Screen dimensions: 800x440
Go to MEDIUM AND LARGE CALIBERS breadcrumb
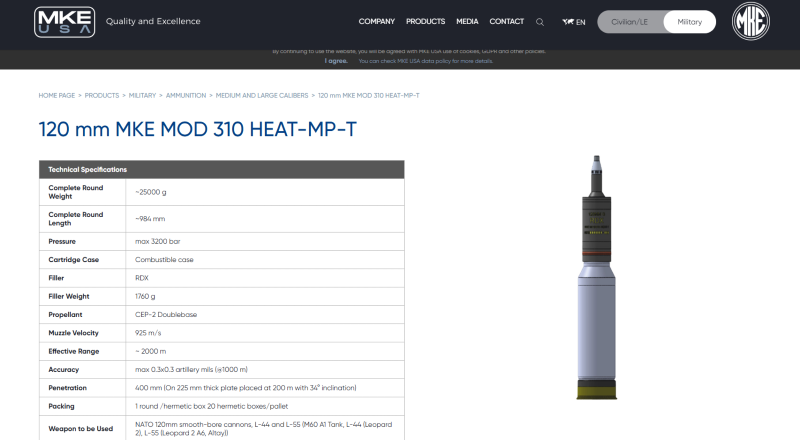click(x=262, y=95)
